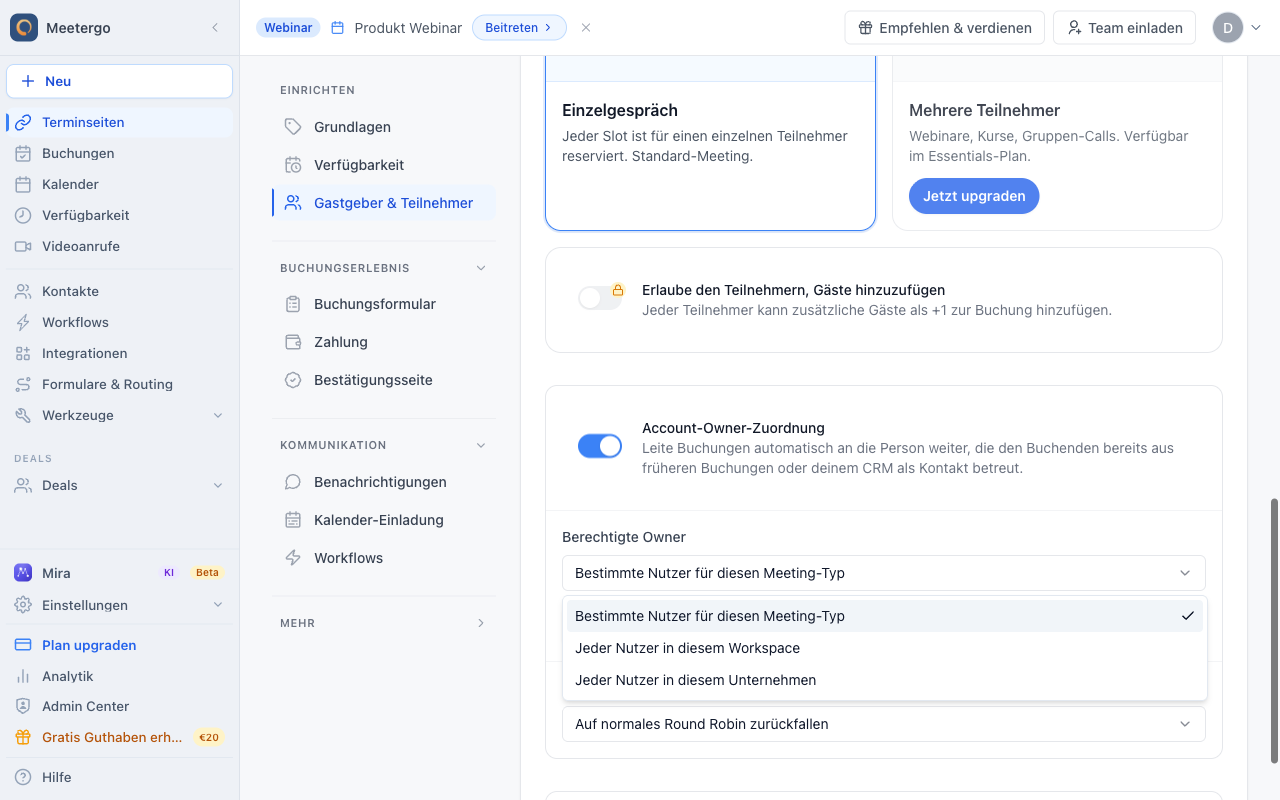1280x800 pixels.
Task: Open the Round Robin fallback dropdown
Action: [x=884, y=724]
